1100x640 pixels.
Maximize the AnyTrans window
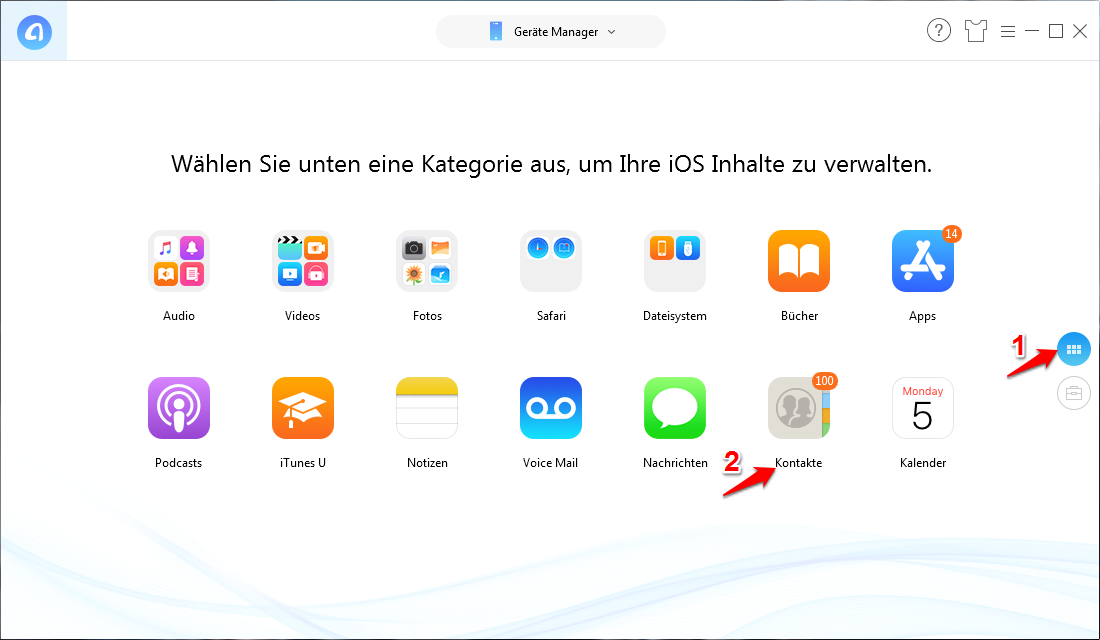1056,31
